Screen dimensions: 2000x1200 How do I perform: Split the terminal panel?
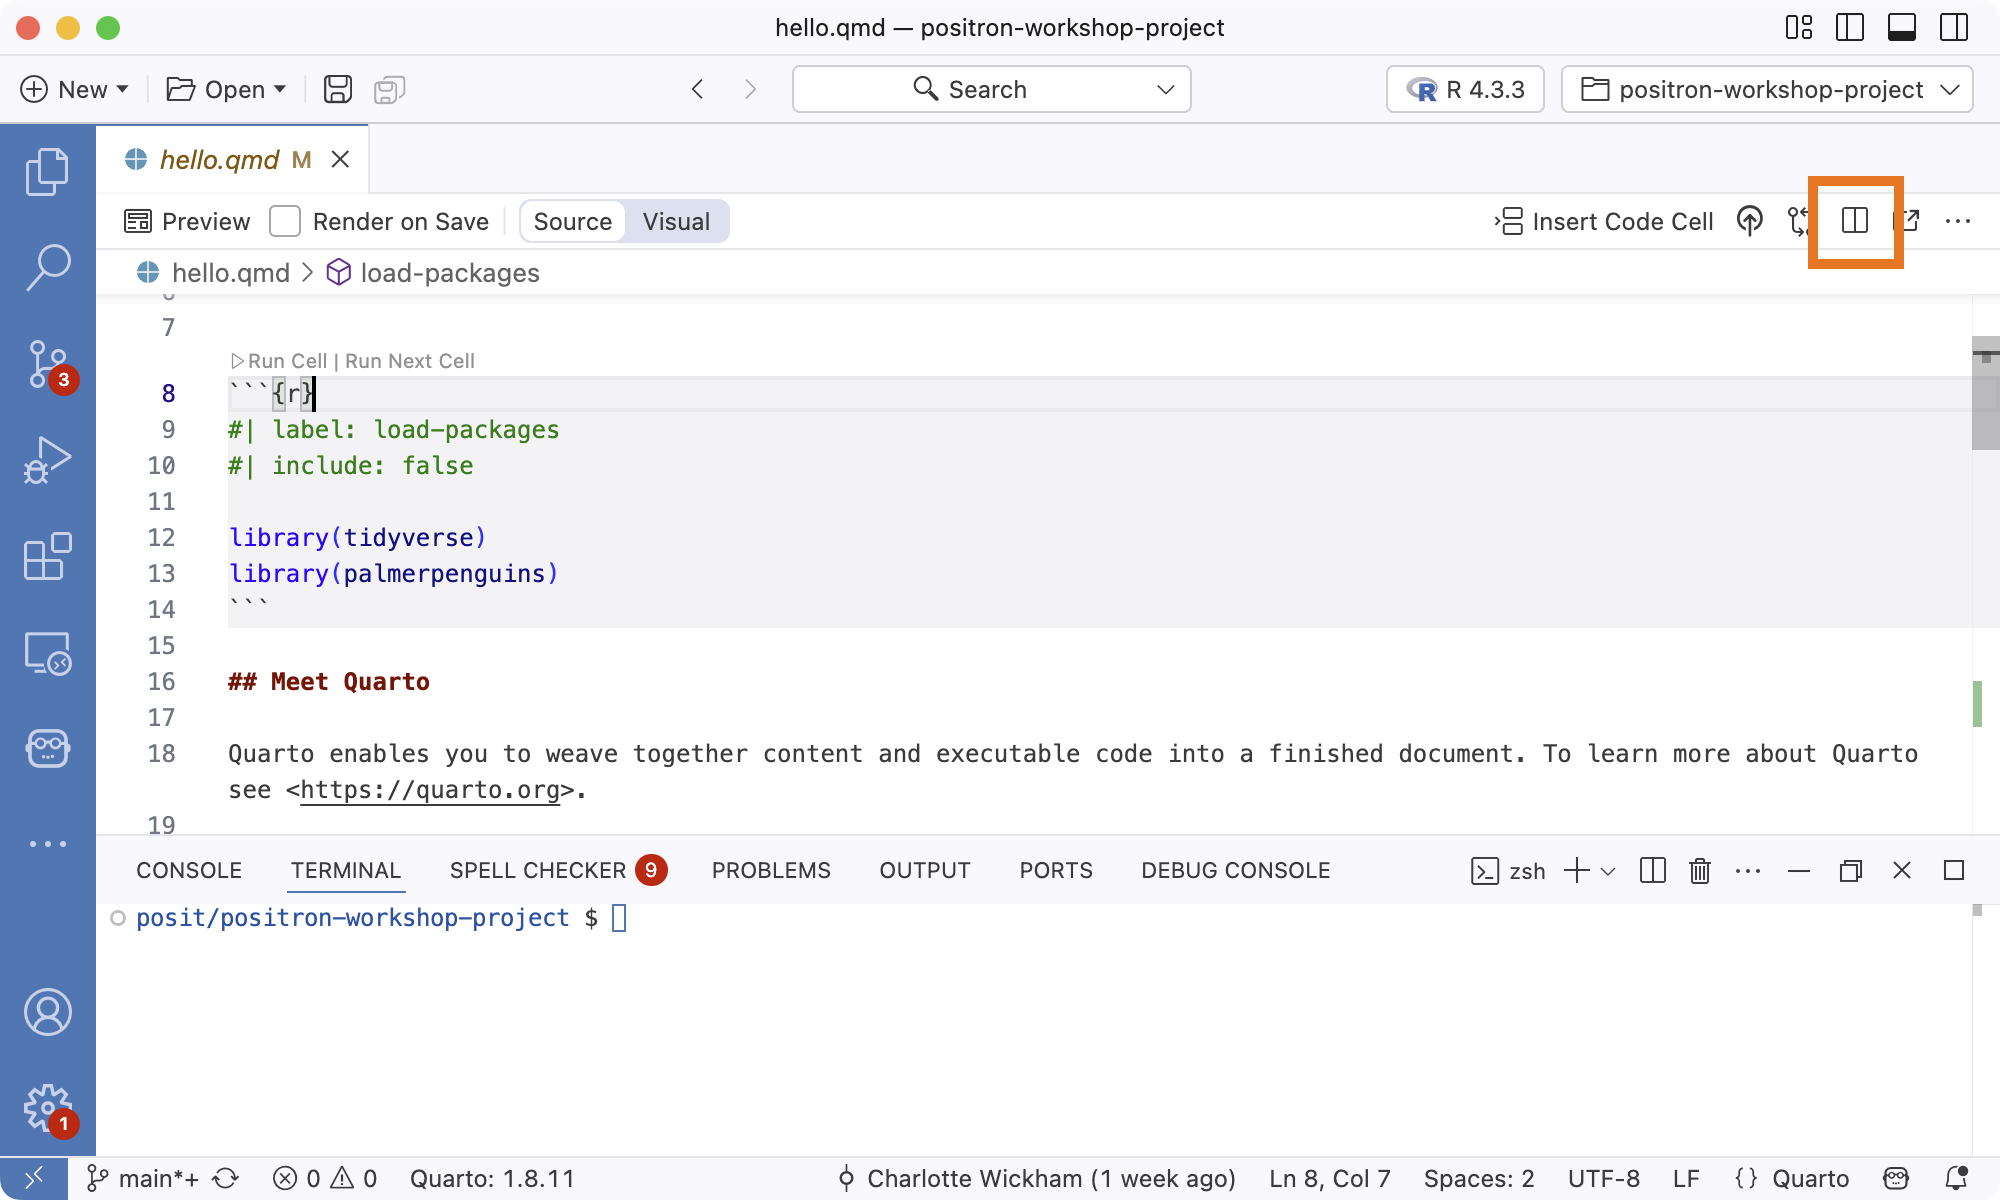1653,871
